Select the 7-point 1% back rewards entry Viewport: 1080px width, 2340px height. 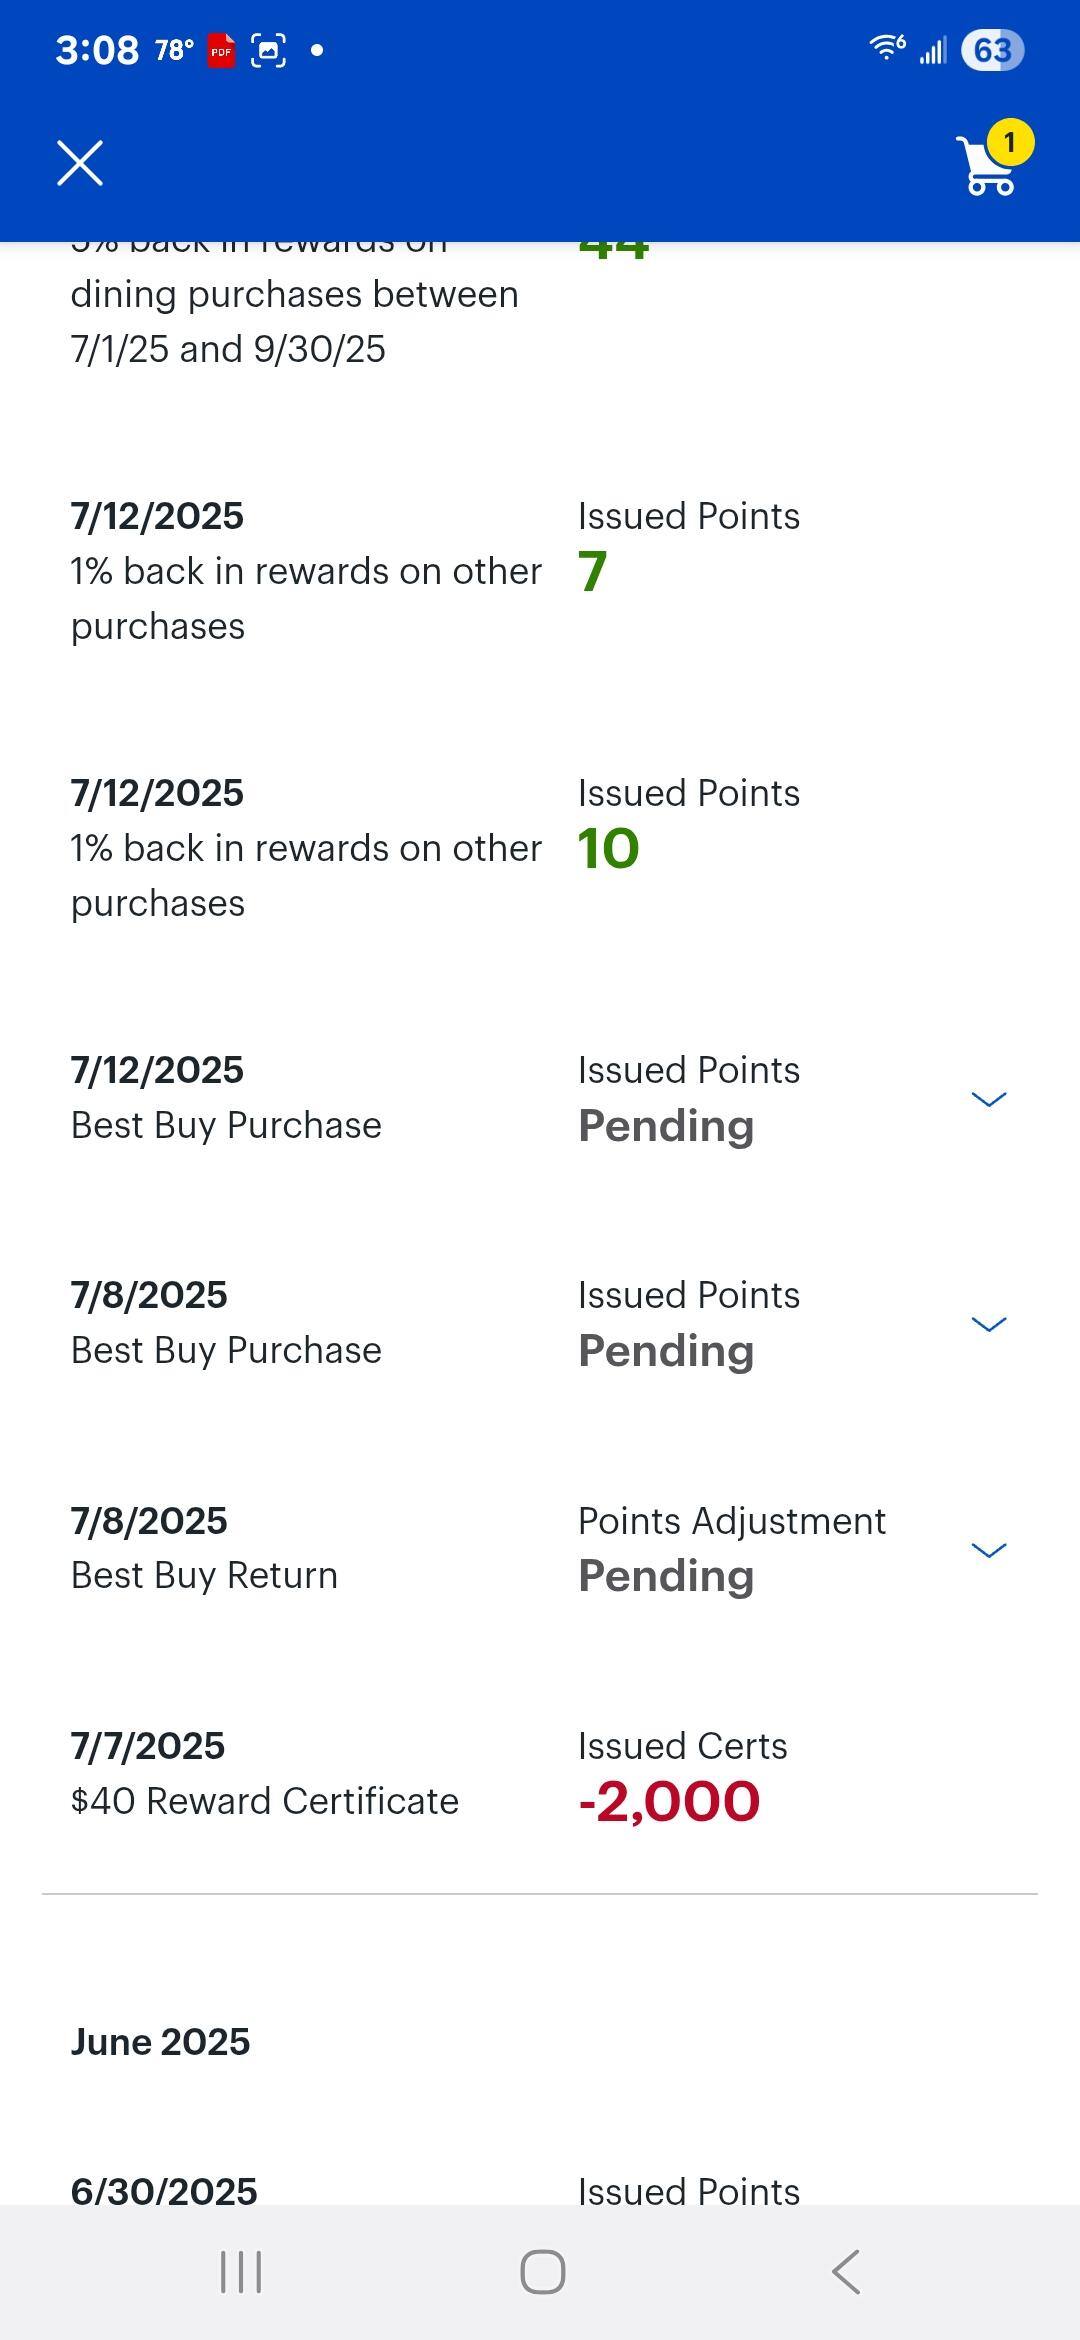click(306, 571)
